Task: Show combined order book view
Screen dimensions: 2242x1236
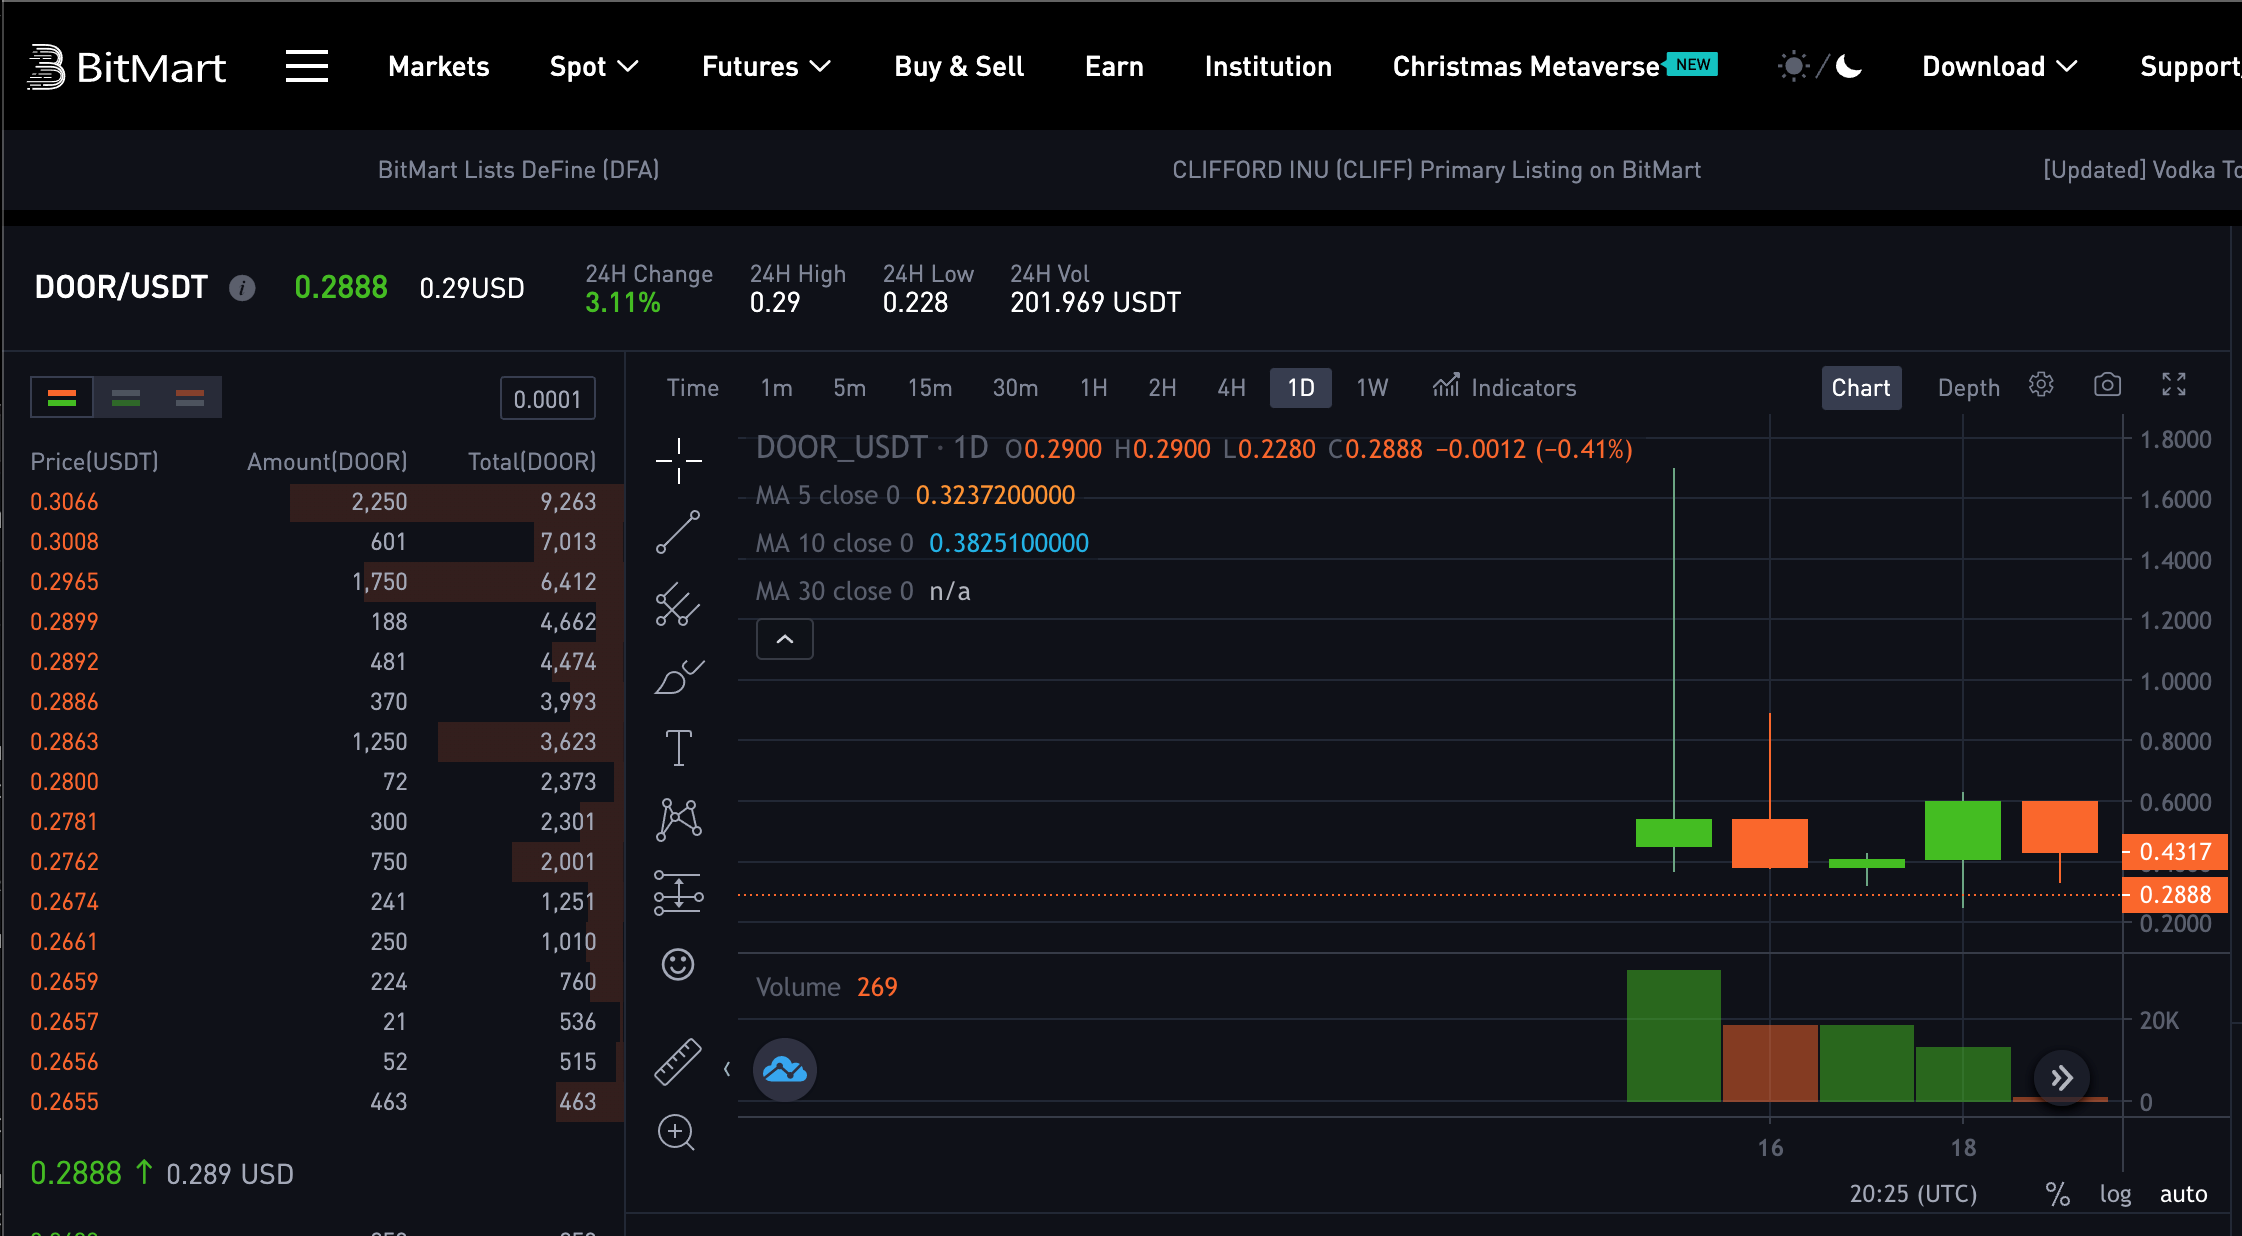Action: tap(62, 397)
